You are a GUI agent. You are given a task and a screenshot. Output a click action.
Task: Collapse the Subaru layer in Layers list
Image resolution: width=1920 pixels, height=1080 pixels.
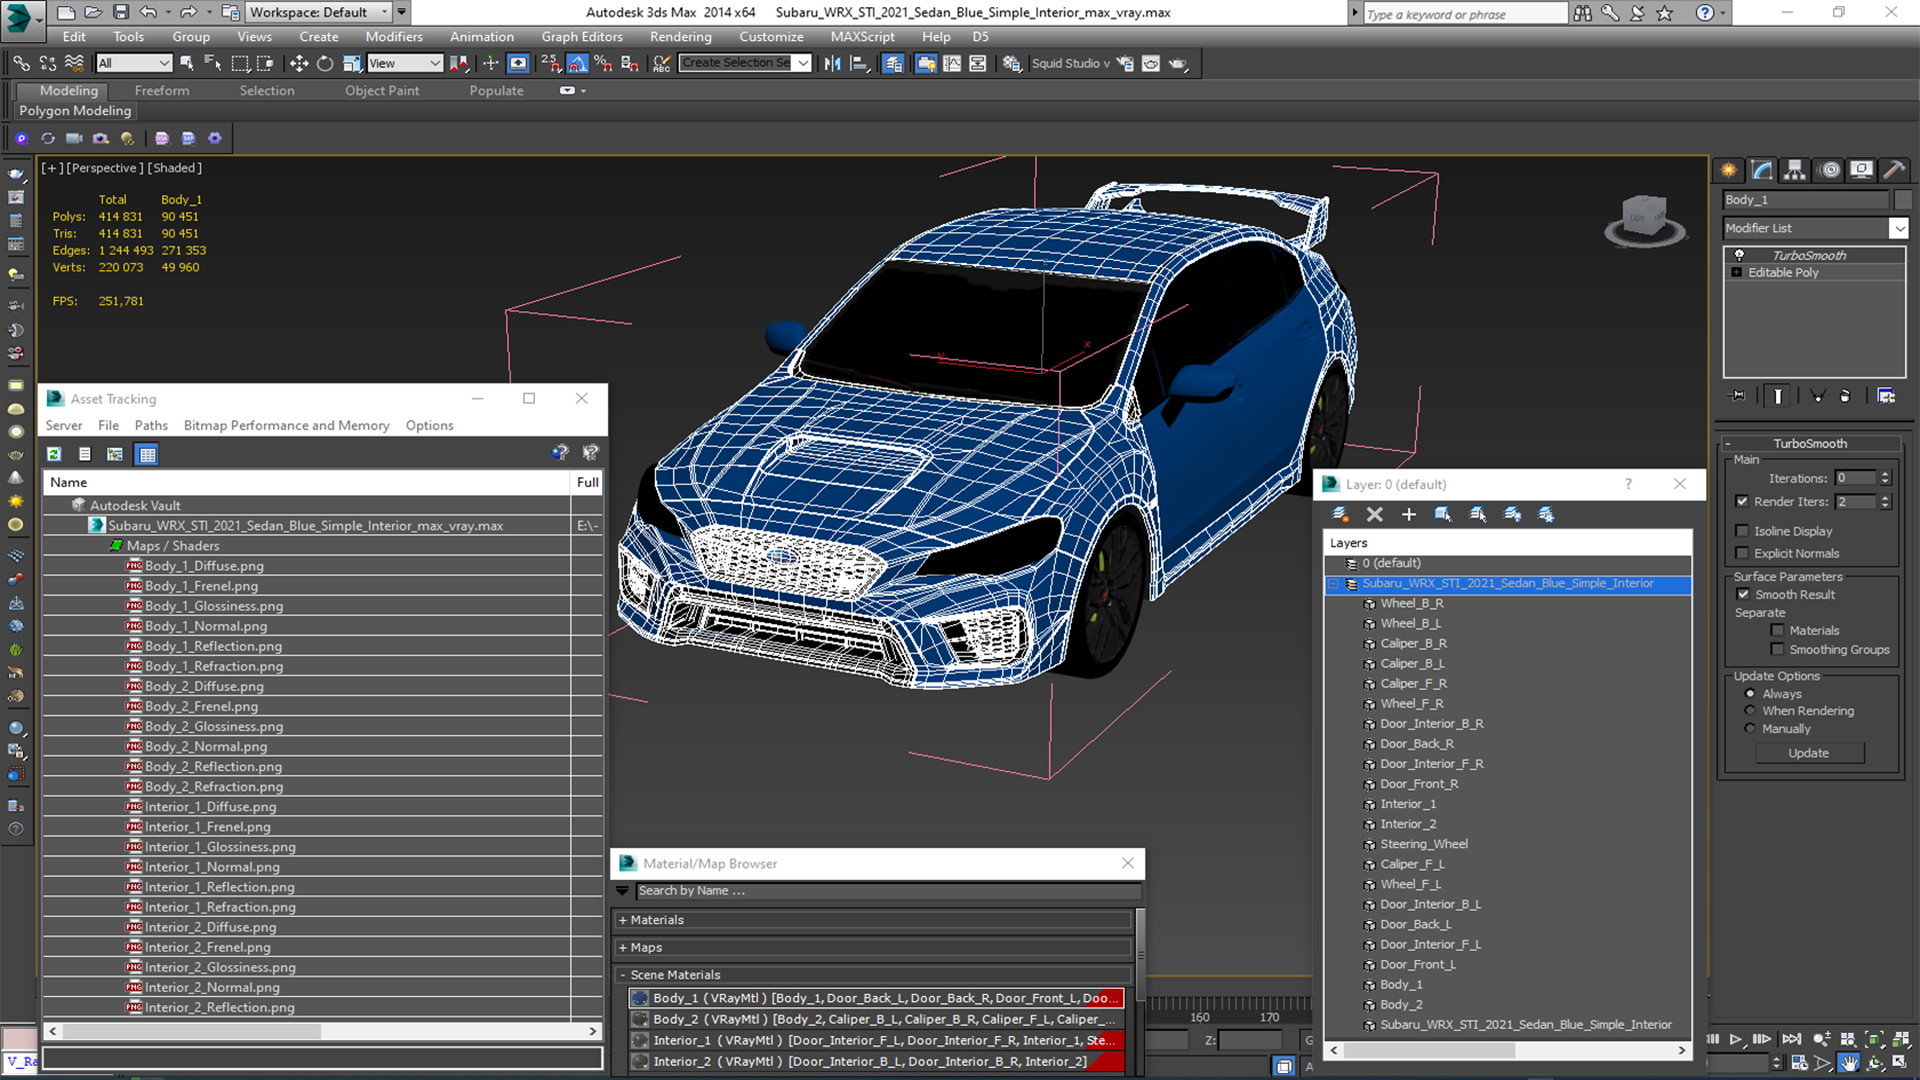(x=1334, y=584)
